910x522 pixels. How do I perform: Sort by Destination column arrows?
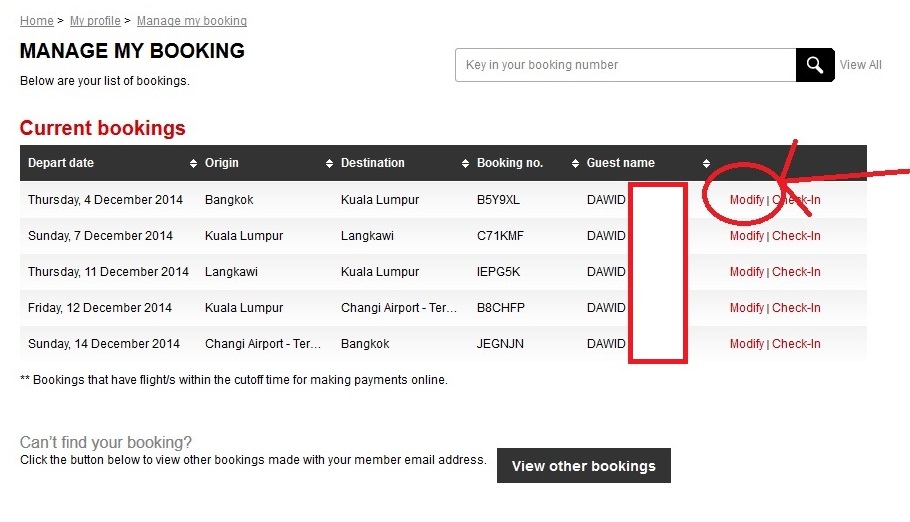pyautogui.click(x=465, y=164)
